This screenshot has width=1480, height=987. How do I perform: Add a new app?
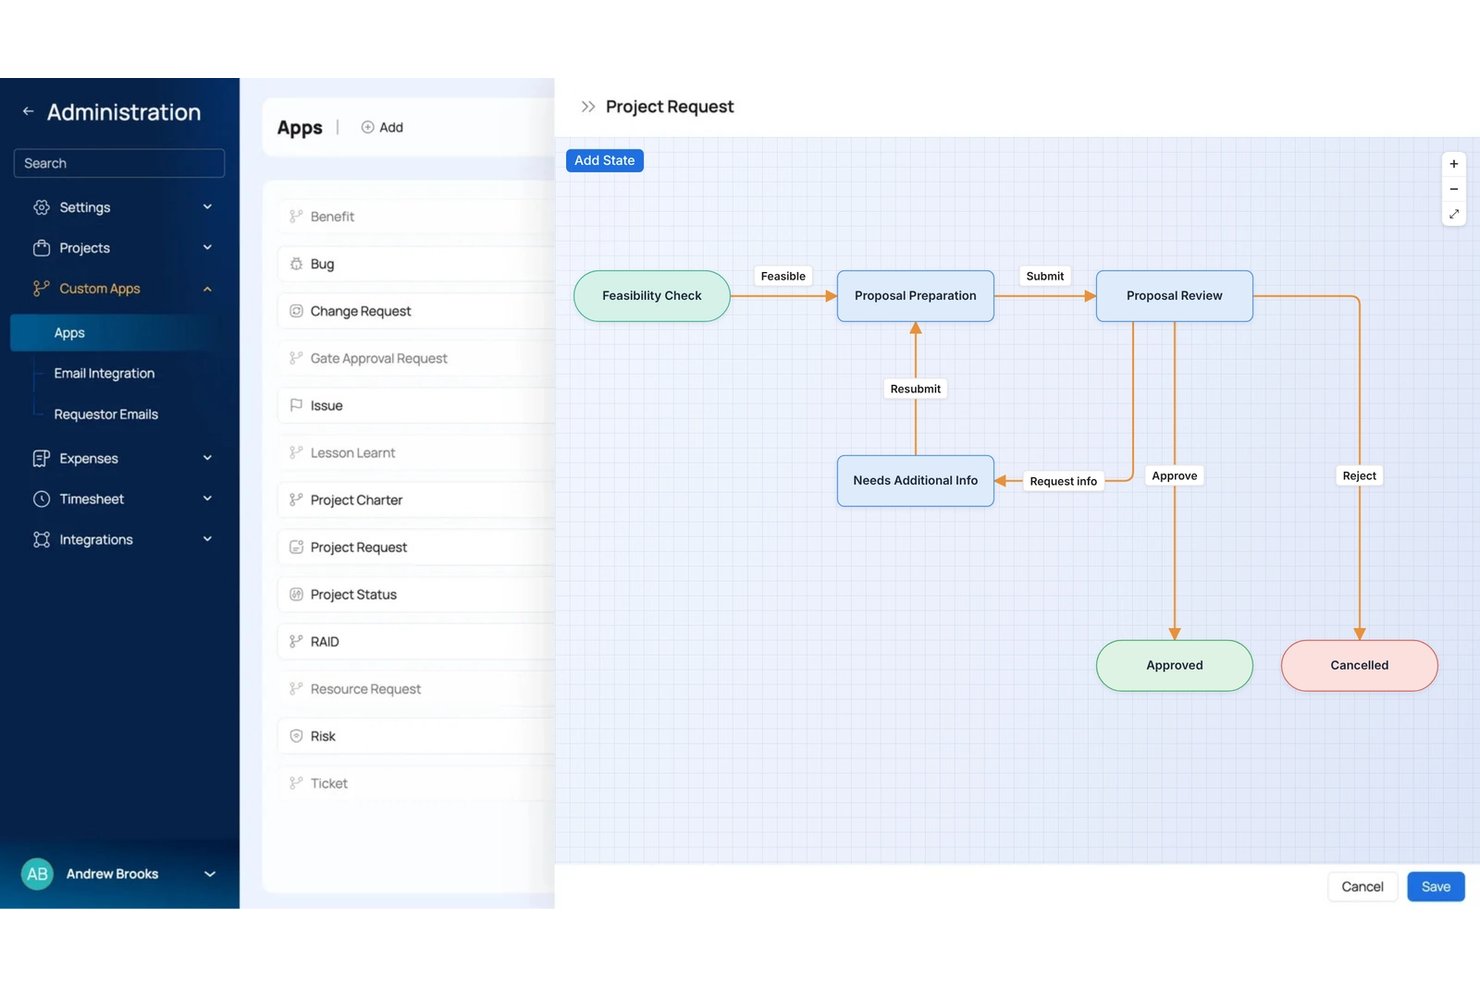[382, 127]
